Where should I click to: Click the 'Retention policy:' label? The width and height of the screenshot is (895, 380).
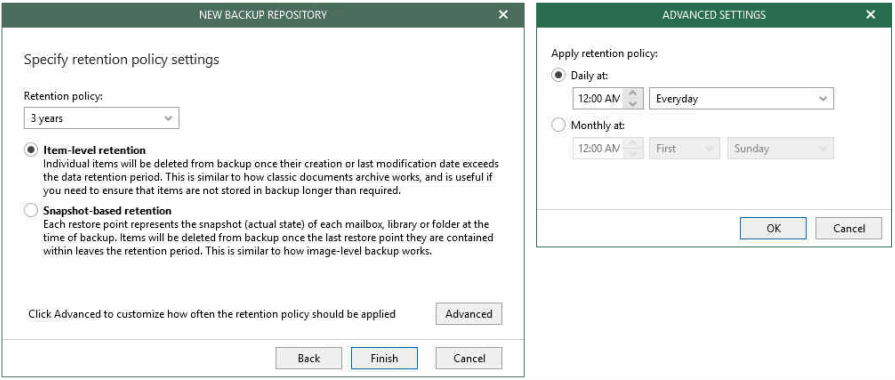coord(63,96)
